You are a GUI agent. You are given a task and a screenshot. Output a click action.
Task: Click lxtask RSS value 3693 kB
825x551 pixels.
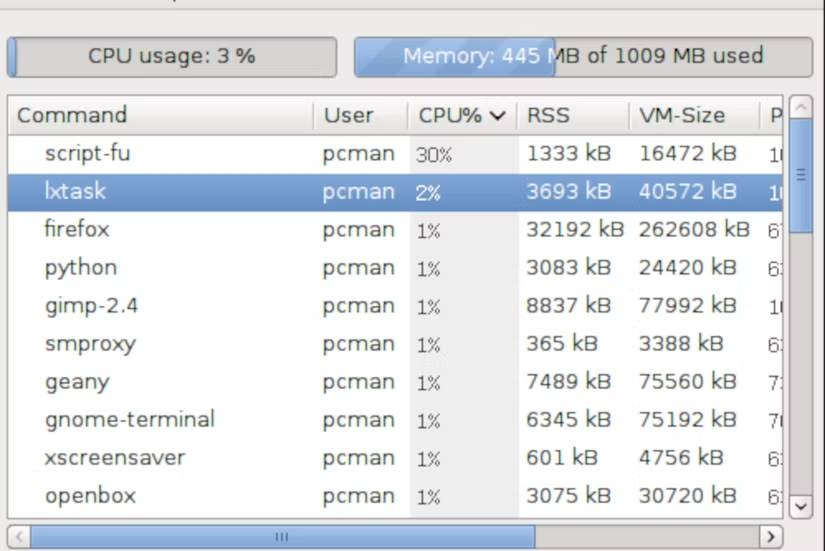[x=569, y=192]
